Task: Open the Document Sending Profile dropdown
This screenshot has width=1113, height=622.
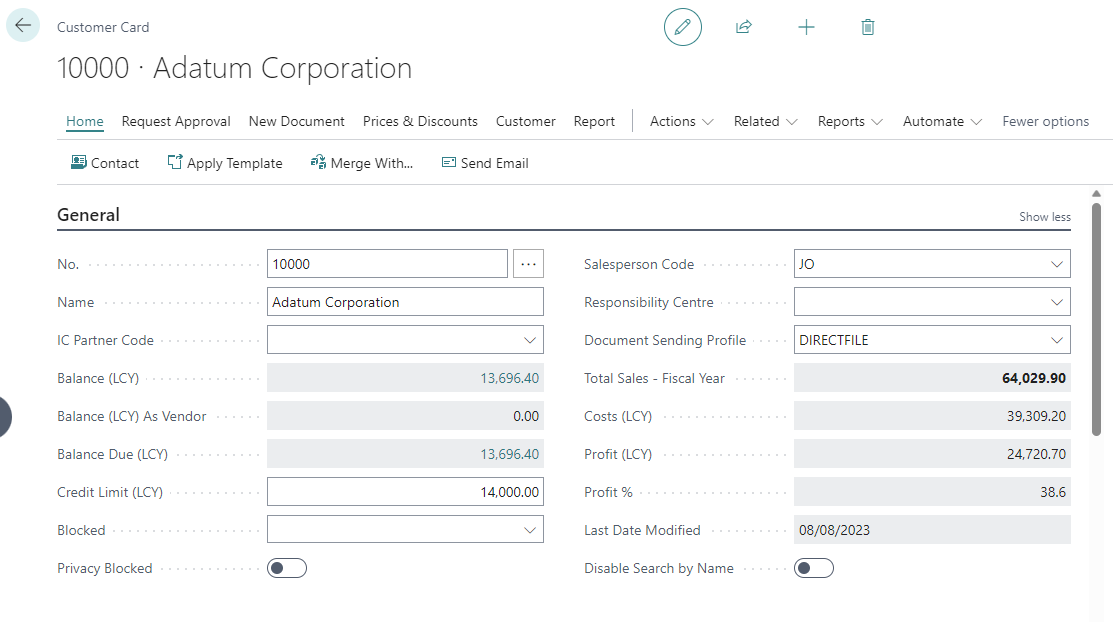Action: point(1057,341)
